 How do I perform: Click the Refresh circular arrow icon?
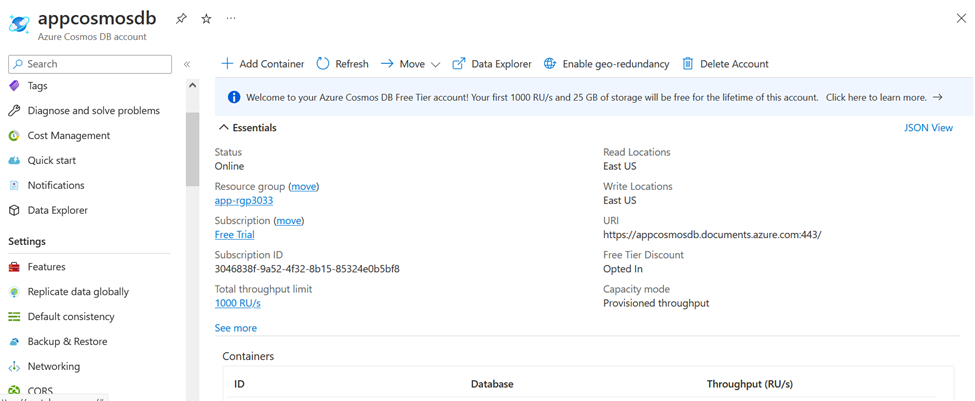[x=322, y=63]
